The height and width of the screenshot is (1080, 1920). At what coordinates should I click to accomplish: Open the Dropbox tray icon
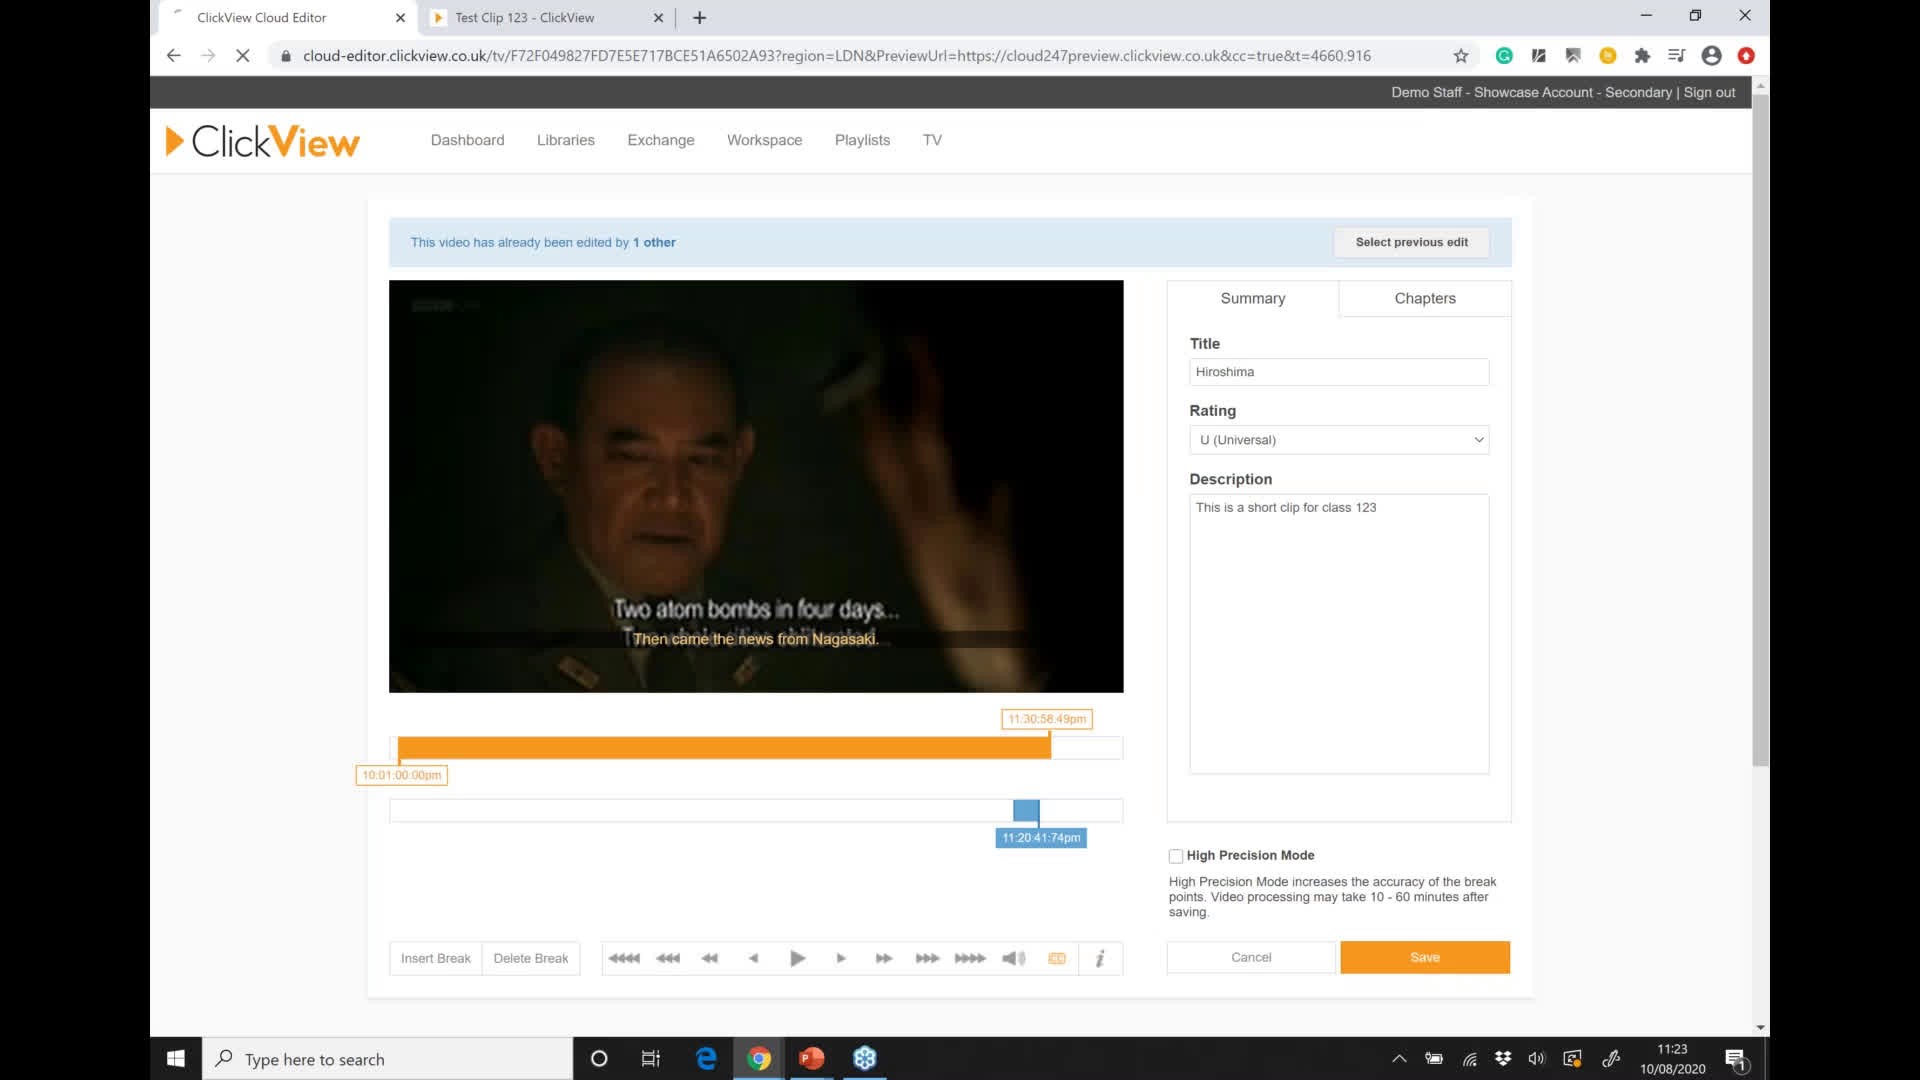click(1503, 1059)
